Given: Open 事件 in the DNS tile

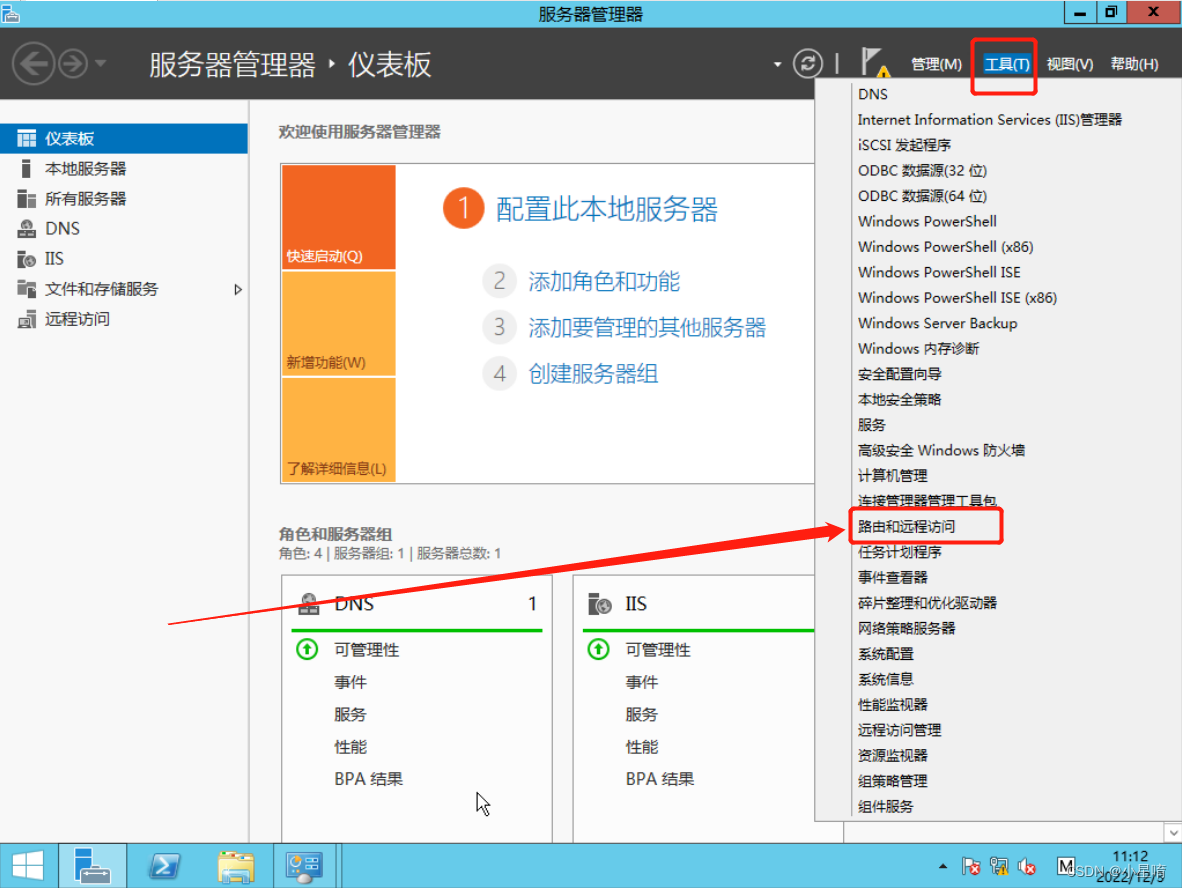Looking at the screenshot, I should pyautogui.click(x=351, y=682).
